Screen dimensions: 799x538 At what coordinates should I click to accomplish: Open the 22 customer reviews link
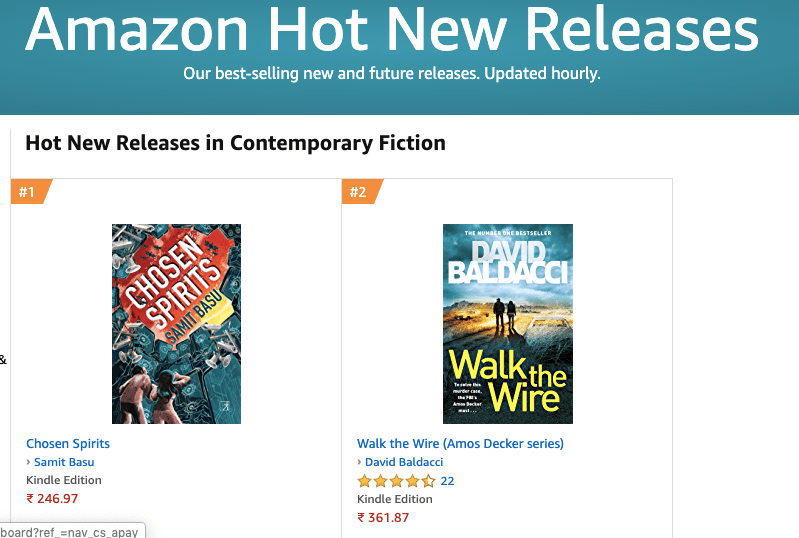click(447, 481)
